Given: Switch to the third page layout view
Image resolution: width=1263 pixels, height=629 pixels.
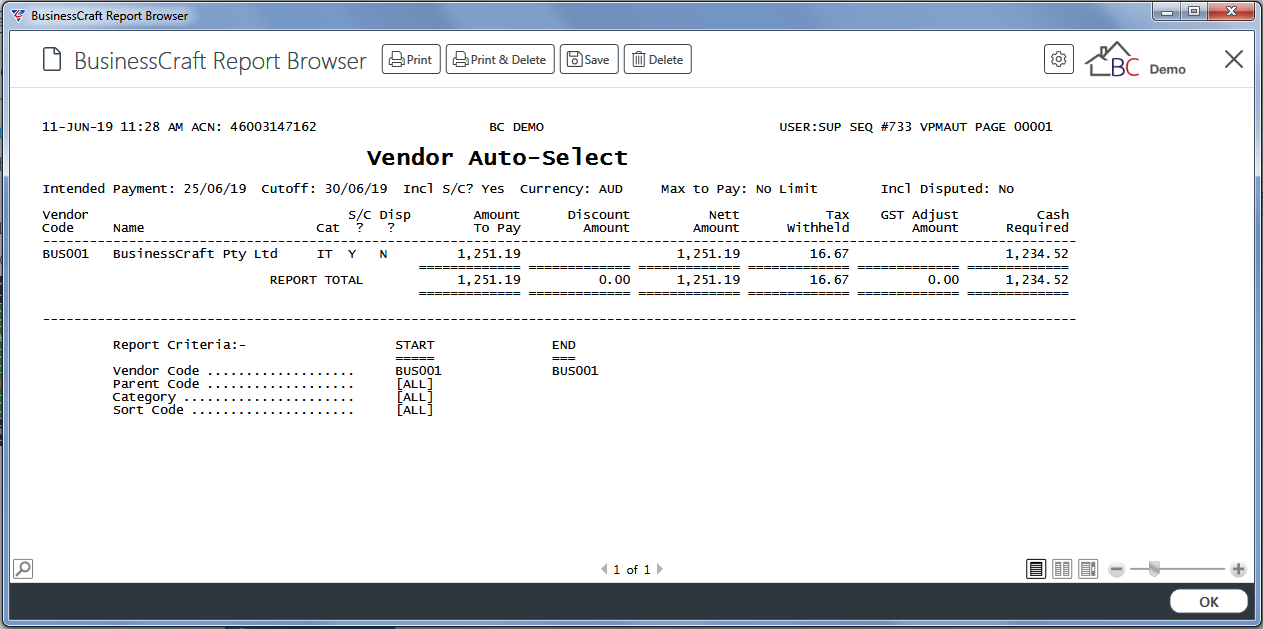Looking at the screenshot, I should coord(1088,569).
